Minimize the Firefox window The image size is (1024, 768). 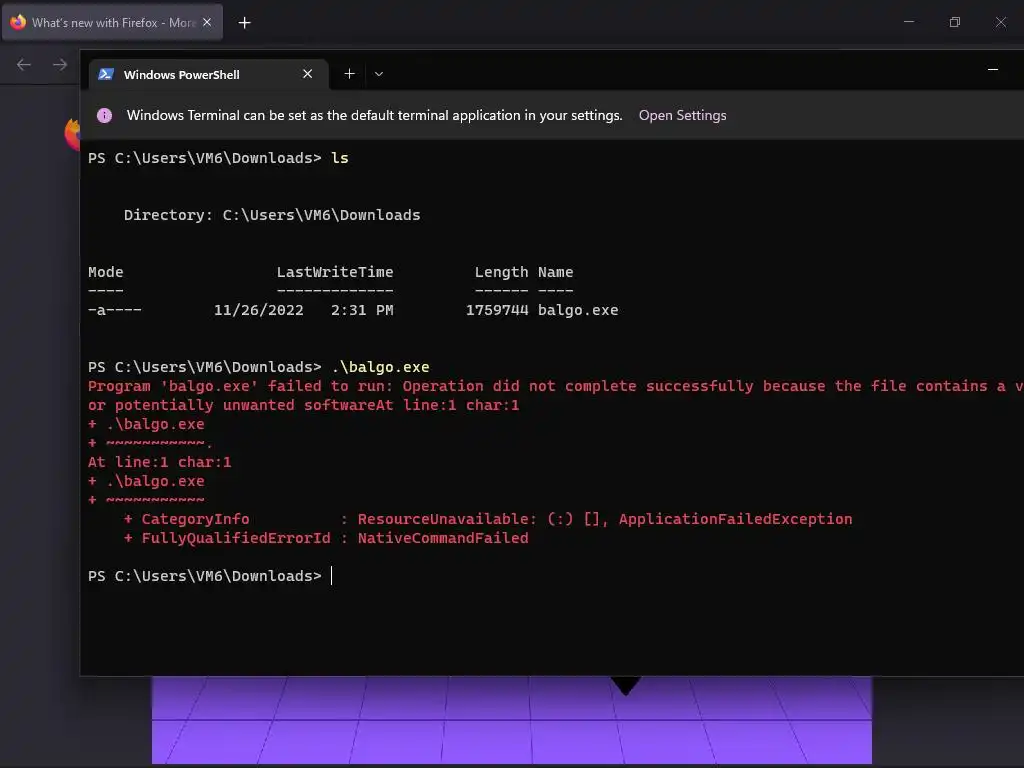pyautogui.click(x=908, y=22)
